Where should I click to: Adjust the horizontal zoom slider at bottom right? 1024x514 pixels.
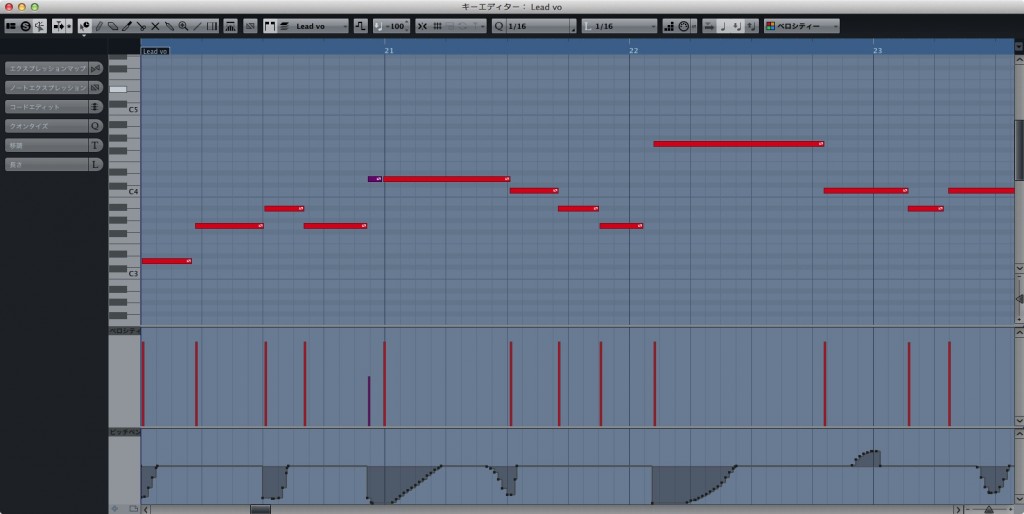989,509
